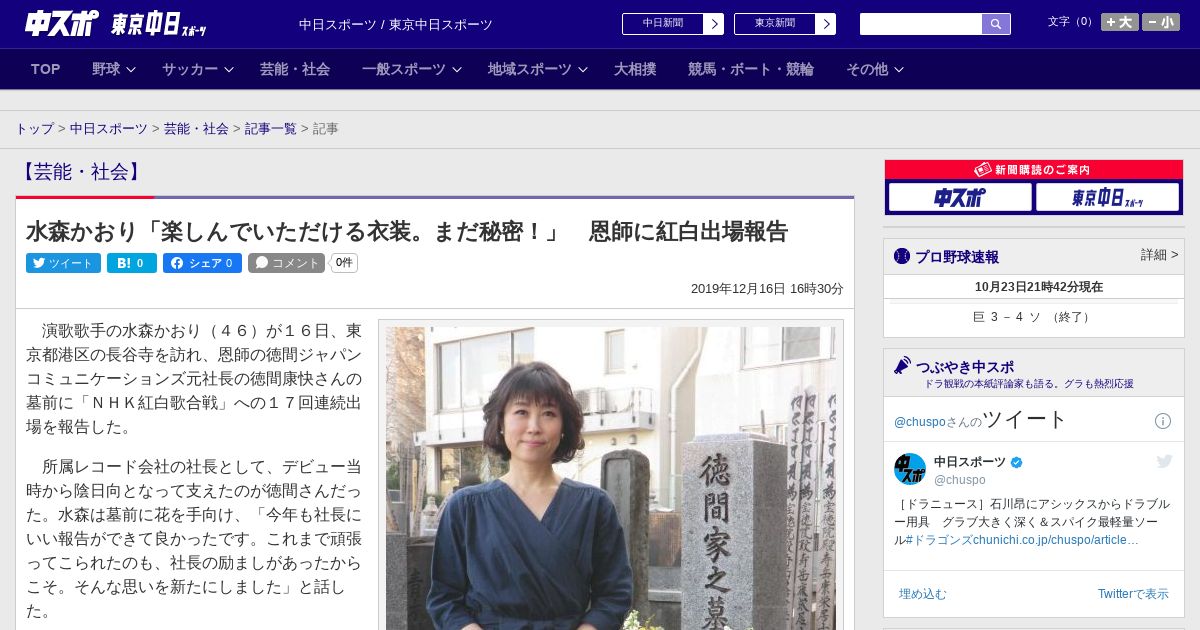The image size is (1200, 630).
Task: Open 東京中日スポーツ subscription banner button
Action: point(1108,197)
